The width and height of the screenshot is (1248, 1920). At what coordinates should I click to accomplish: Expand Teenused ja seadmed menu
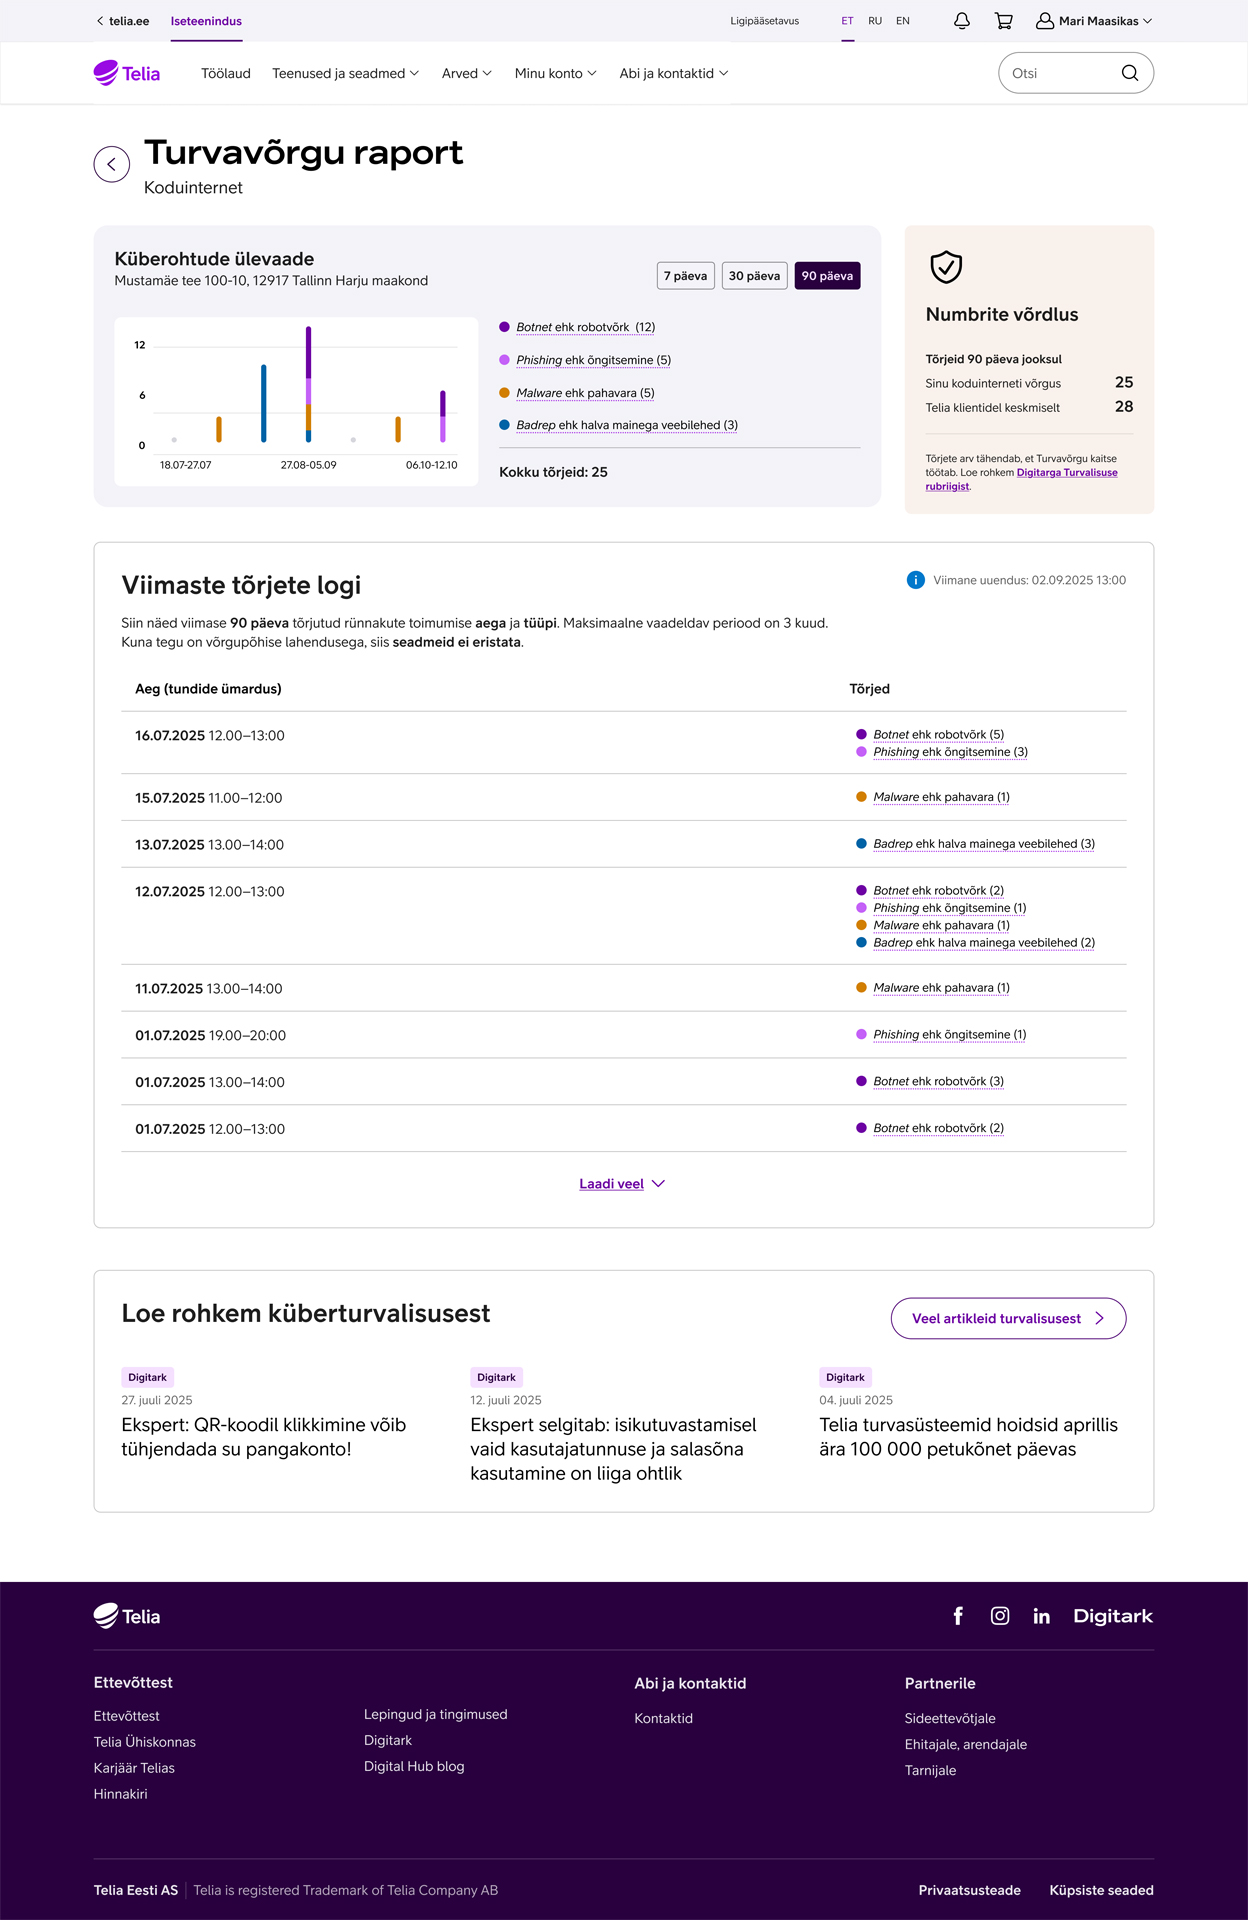tap(345, 73)
